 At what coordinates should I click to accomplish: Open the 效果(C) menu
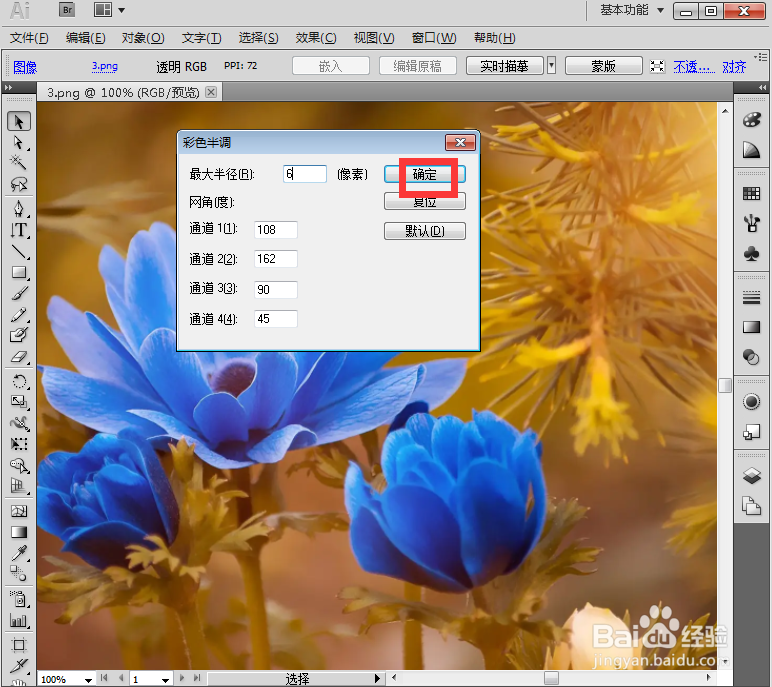tap(316, 38)
